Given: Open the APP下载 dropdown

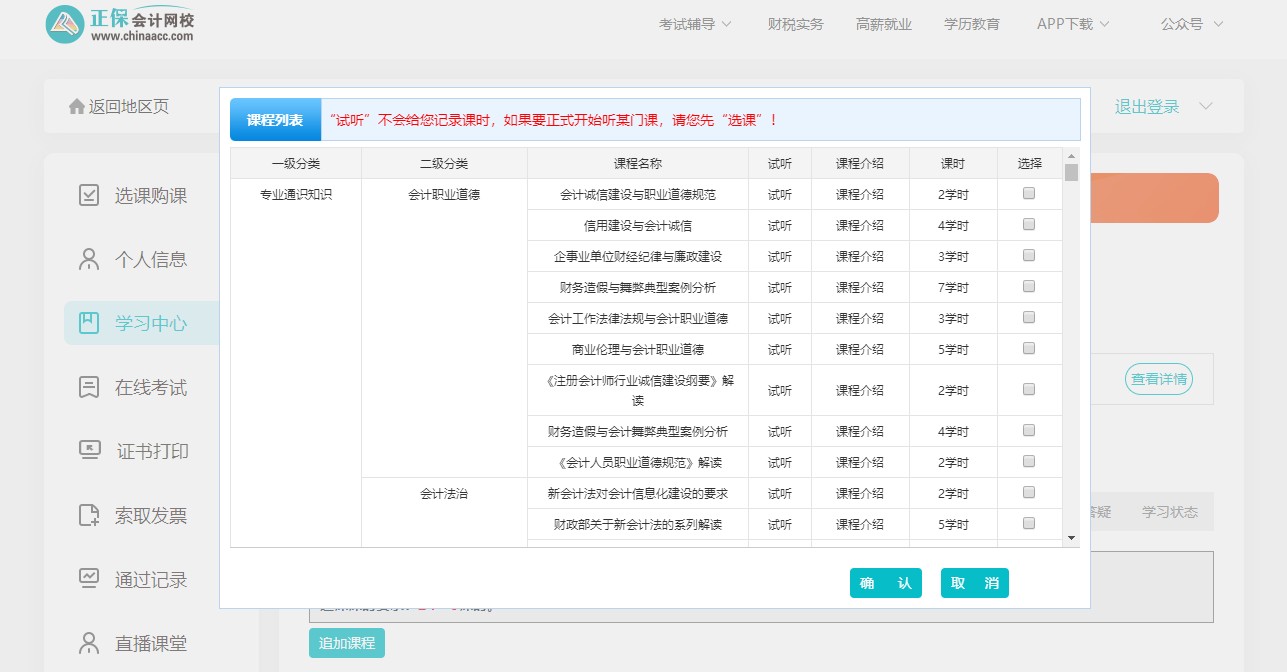Looking at the screenshot, I should click(x=1073, y=24).
